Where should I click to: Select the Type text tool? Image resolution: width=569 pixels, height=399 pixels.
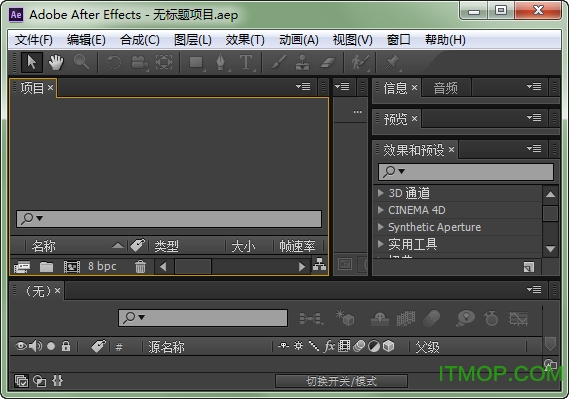click(x=246, y=62)
